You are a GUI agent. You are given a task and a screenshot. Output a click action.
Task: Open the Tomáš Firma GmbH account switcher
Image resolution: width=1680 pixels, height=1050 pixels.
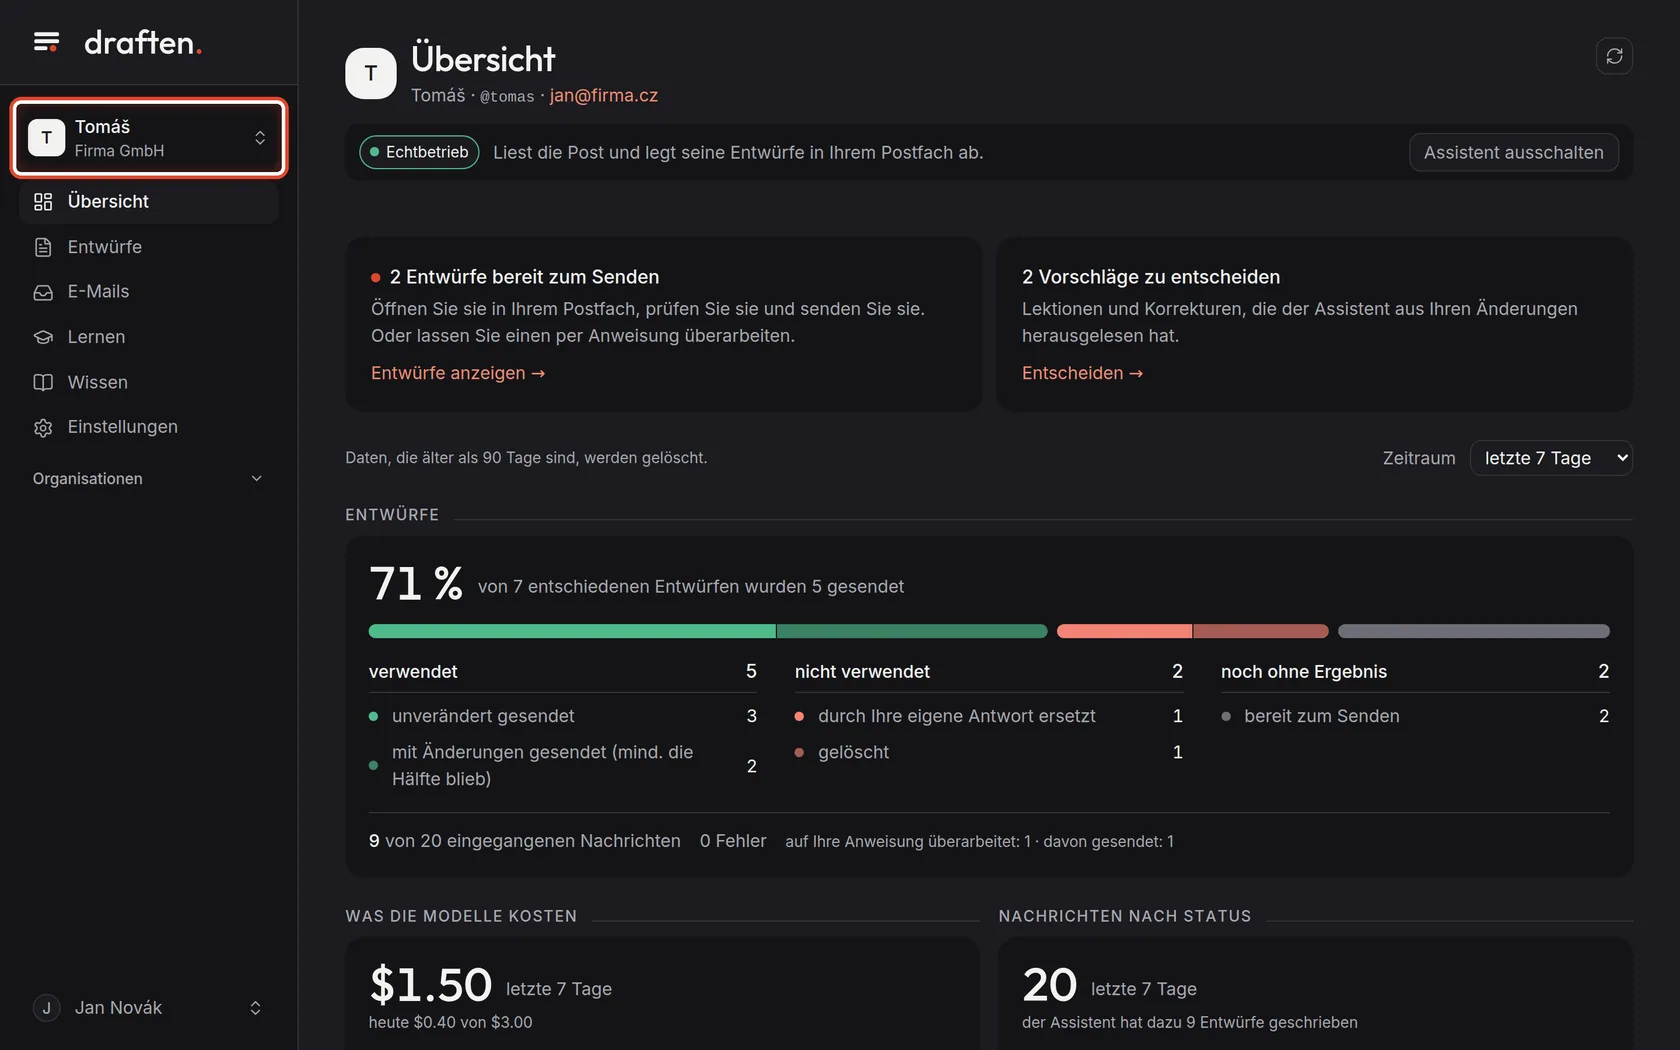pyautogui.click(x=149, y=138)
